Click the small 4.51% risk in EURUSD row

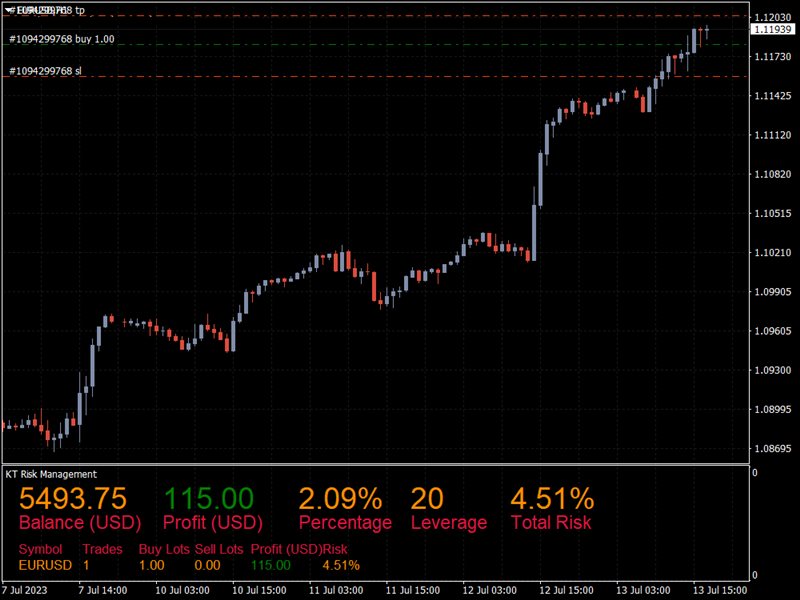[x=341, y=565]
